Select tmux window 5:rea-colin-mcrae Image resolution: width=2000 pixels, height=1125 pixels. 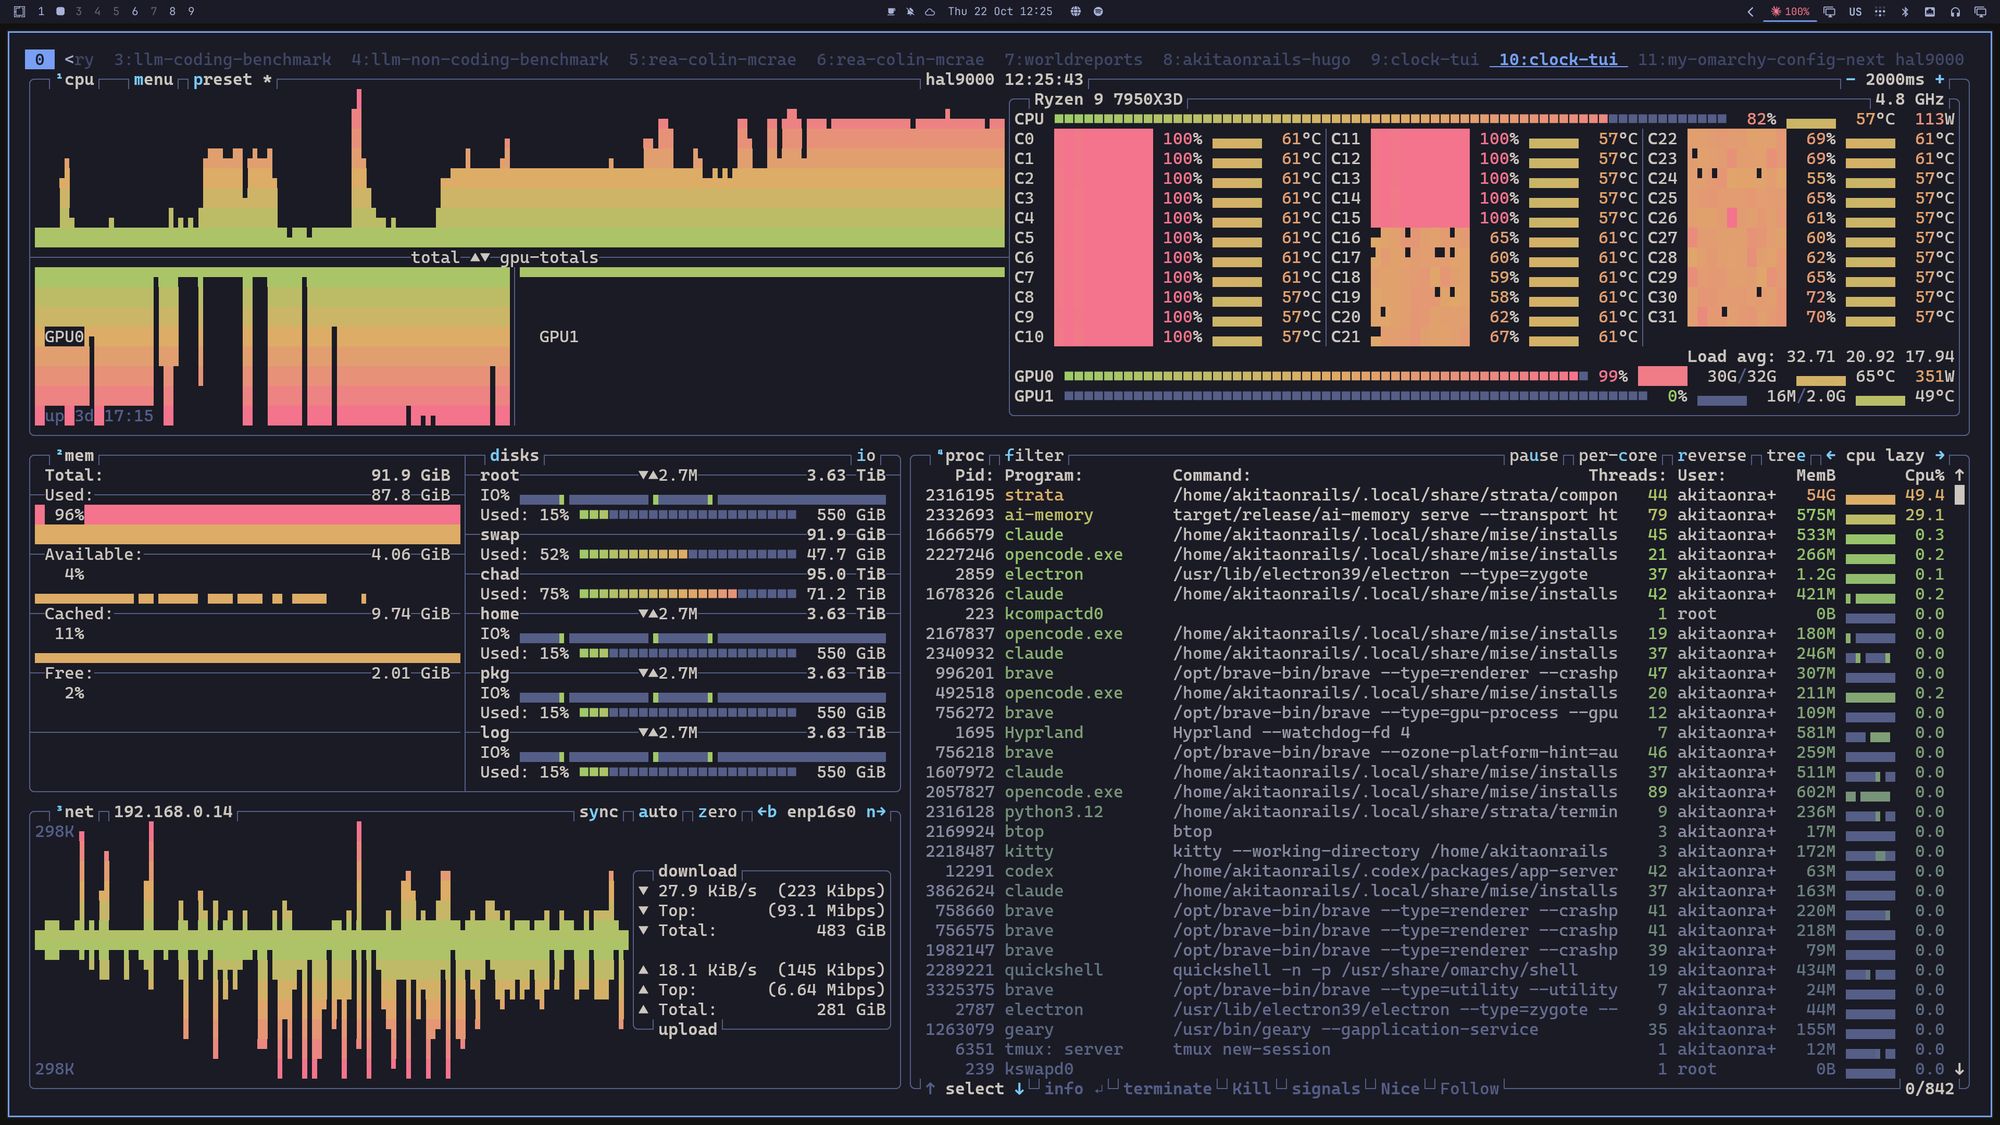coord(712,59)
